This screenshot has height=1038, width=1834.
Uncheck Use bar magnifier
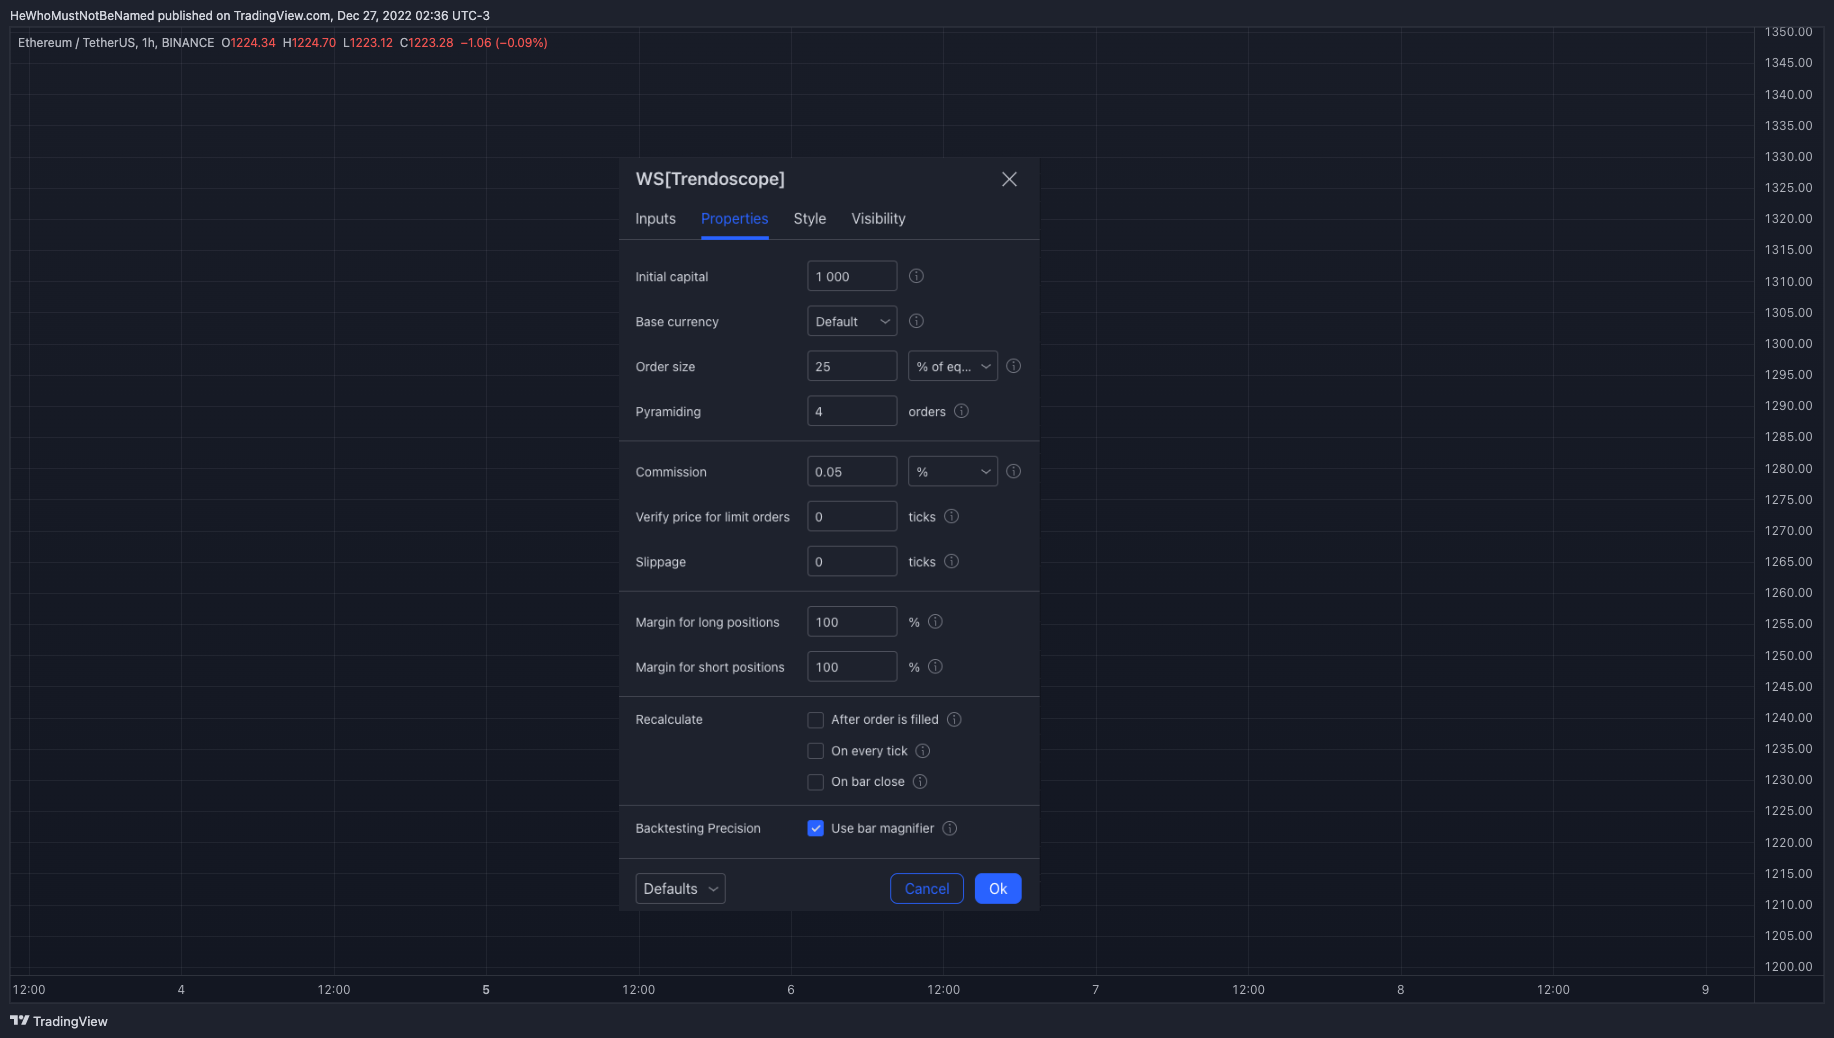coord(815,828)
